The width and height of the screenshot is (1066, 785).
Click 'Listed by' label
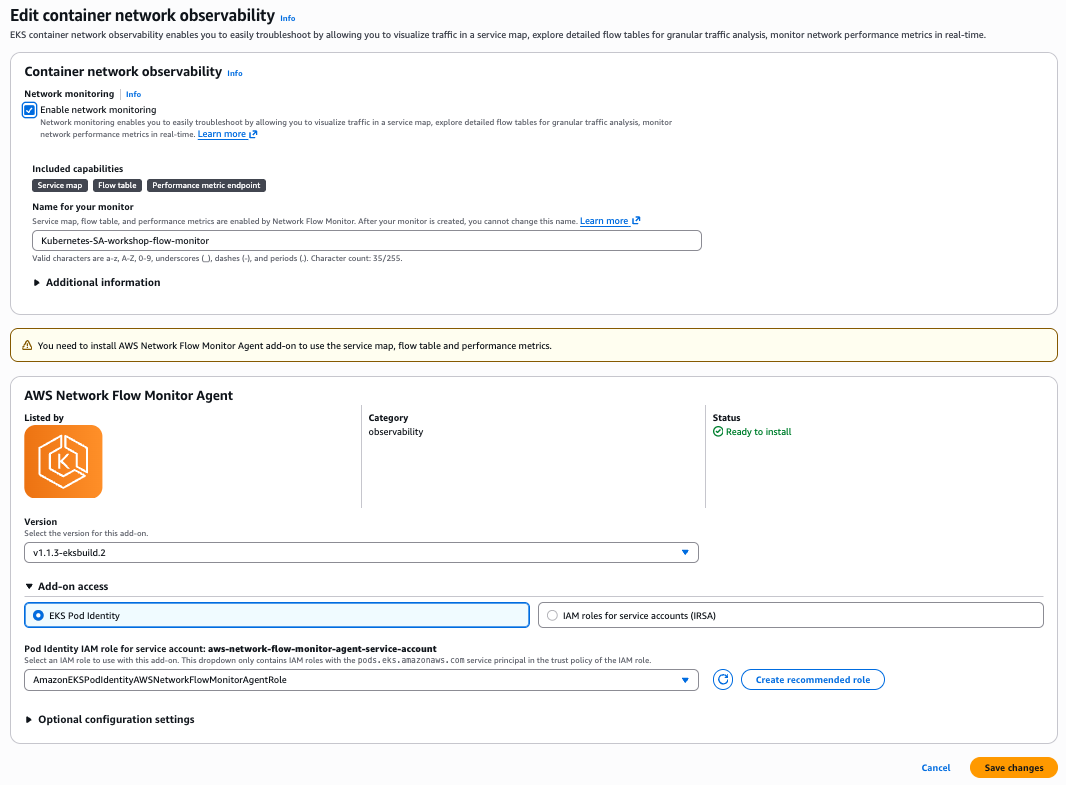tap(44, 417)
